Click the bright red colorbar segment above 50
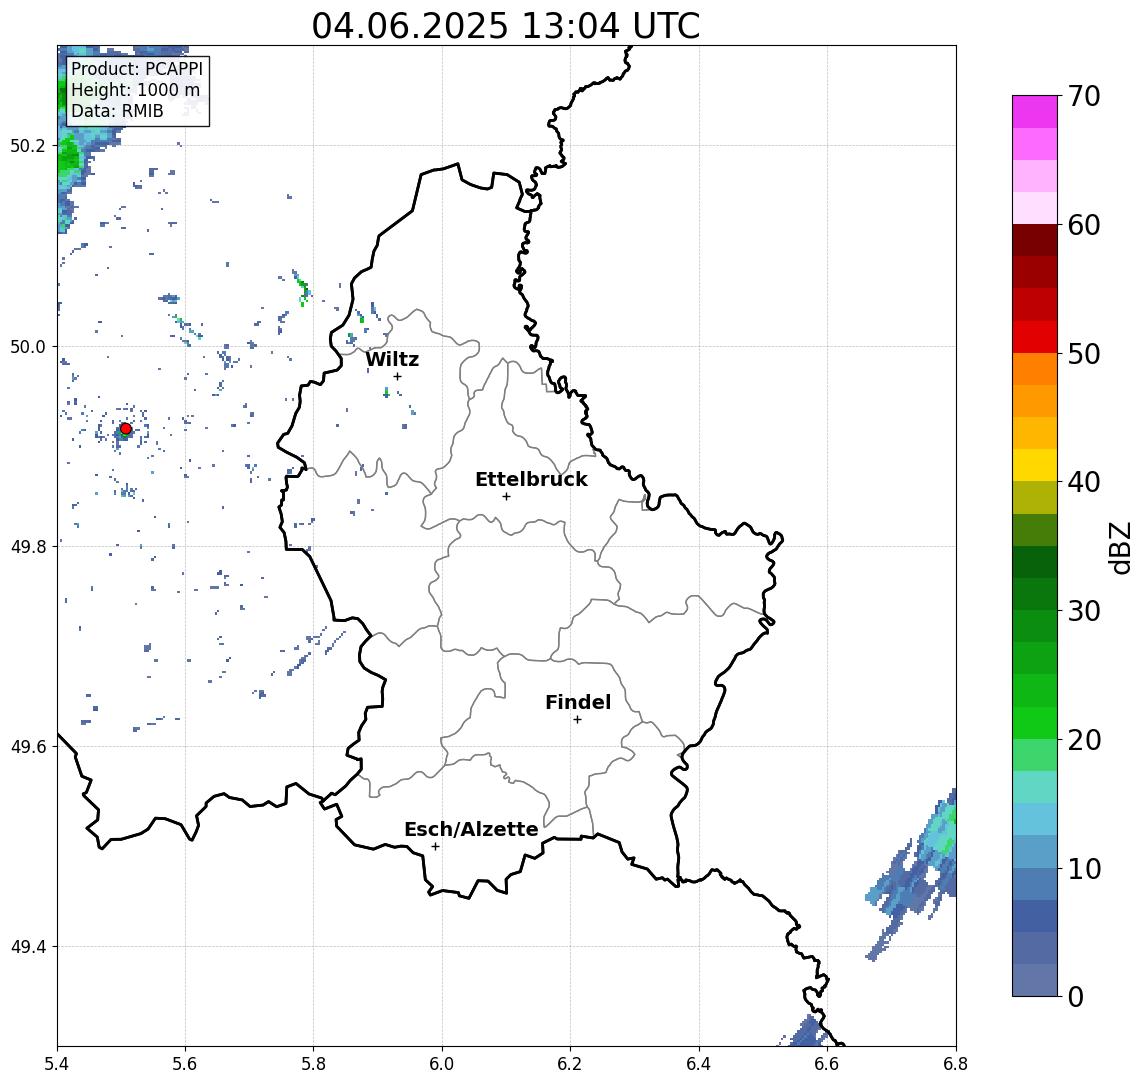 [x=1035, y=337]
